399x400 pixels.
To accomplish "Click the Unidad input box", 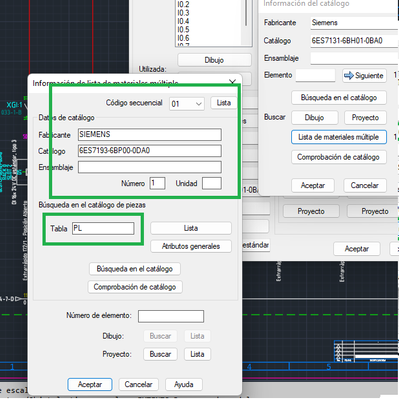I will [x=212, y=183].
